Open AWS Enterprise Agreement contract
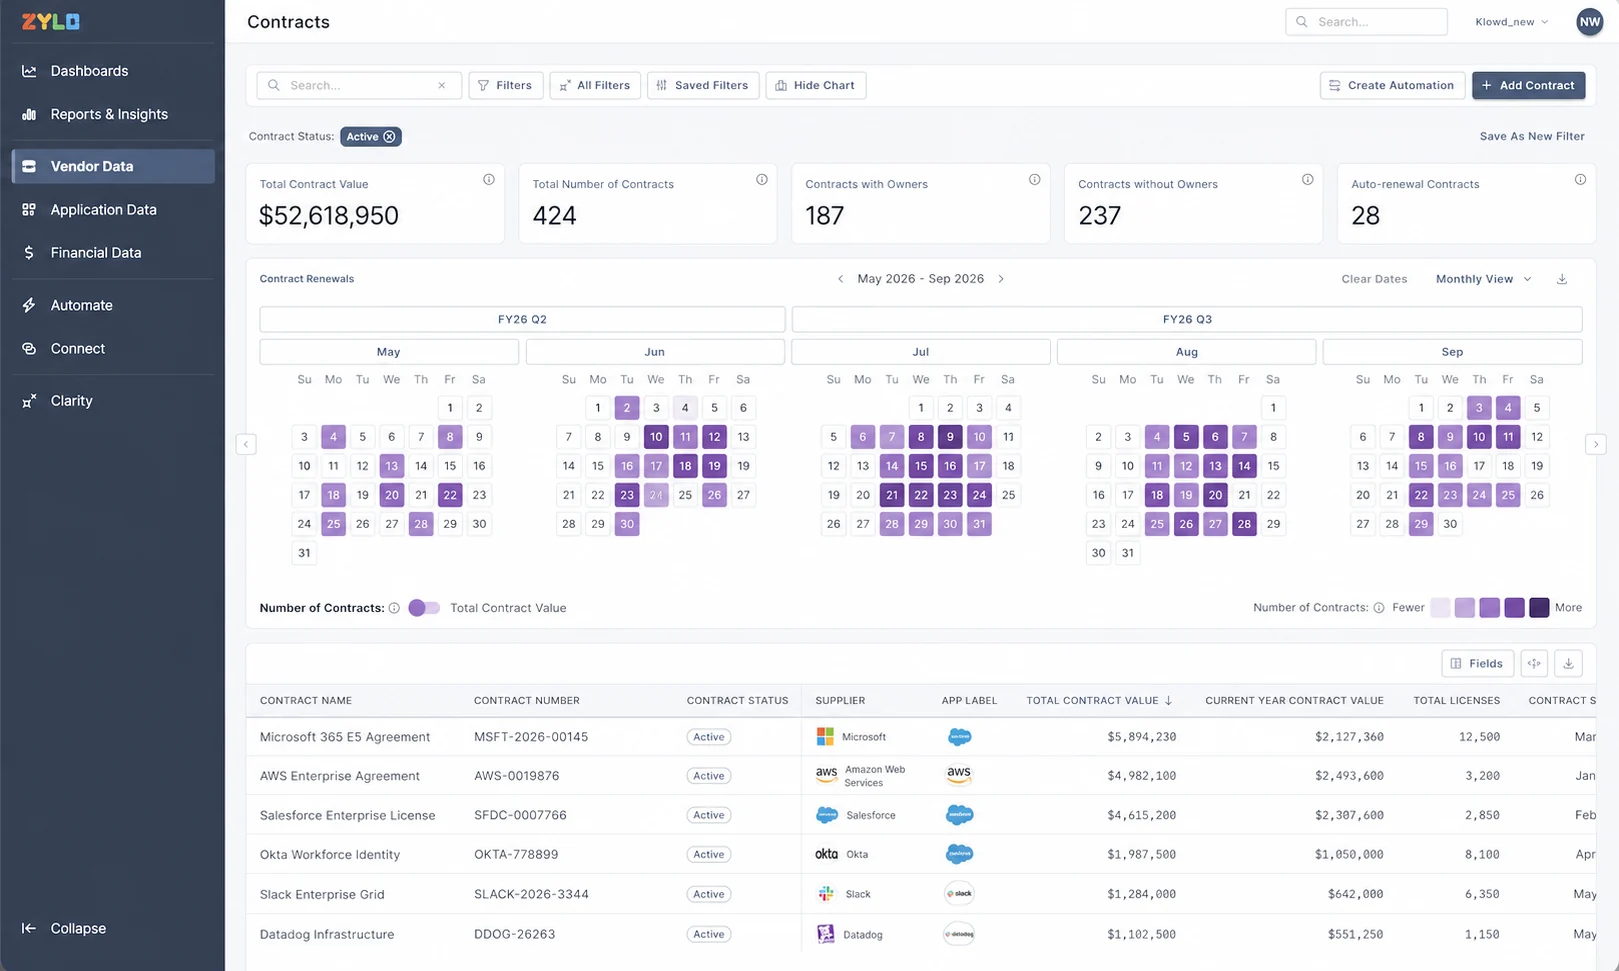The width and height of the screenshot is (1619, 971). point(340,776)
